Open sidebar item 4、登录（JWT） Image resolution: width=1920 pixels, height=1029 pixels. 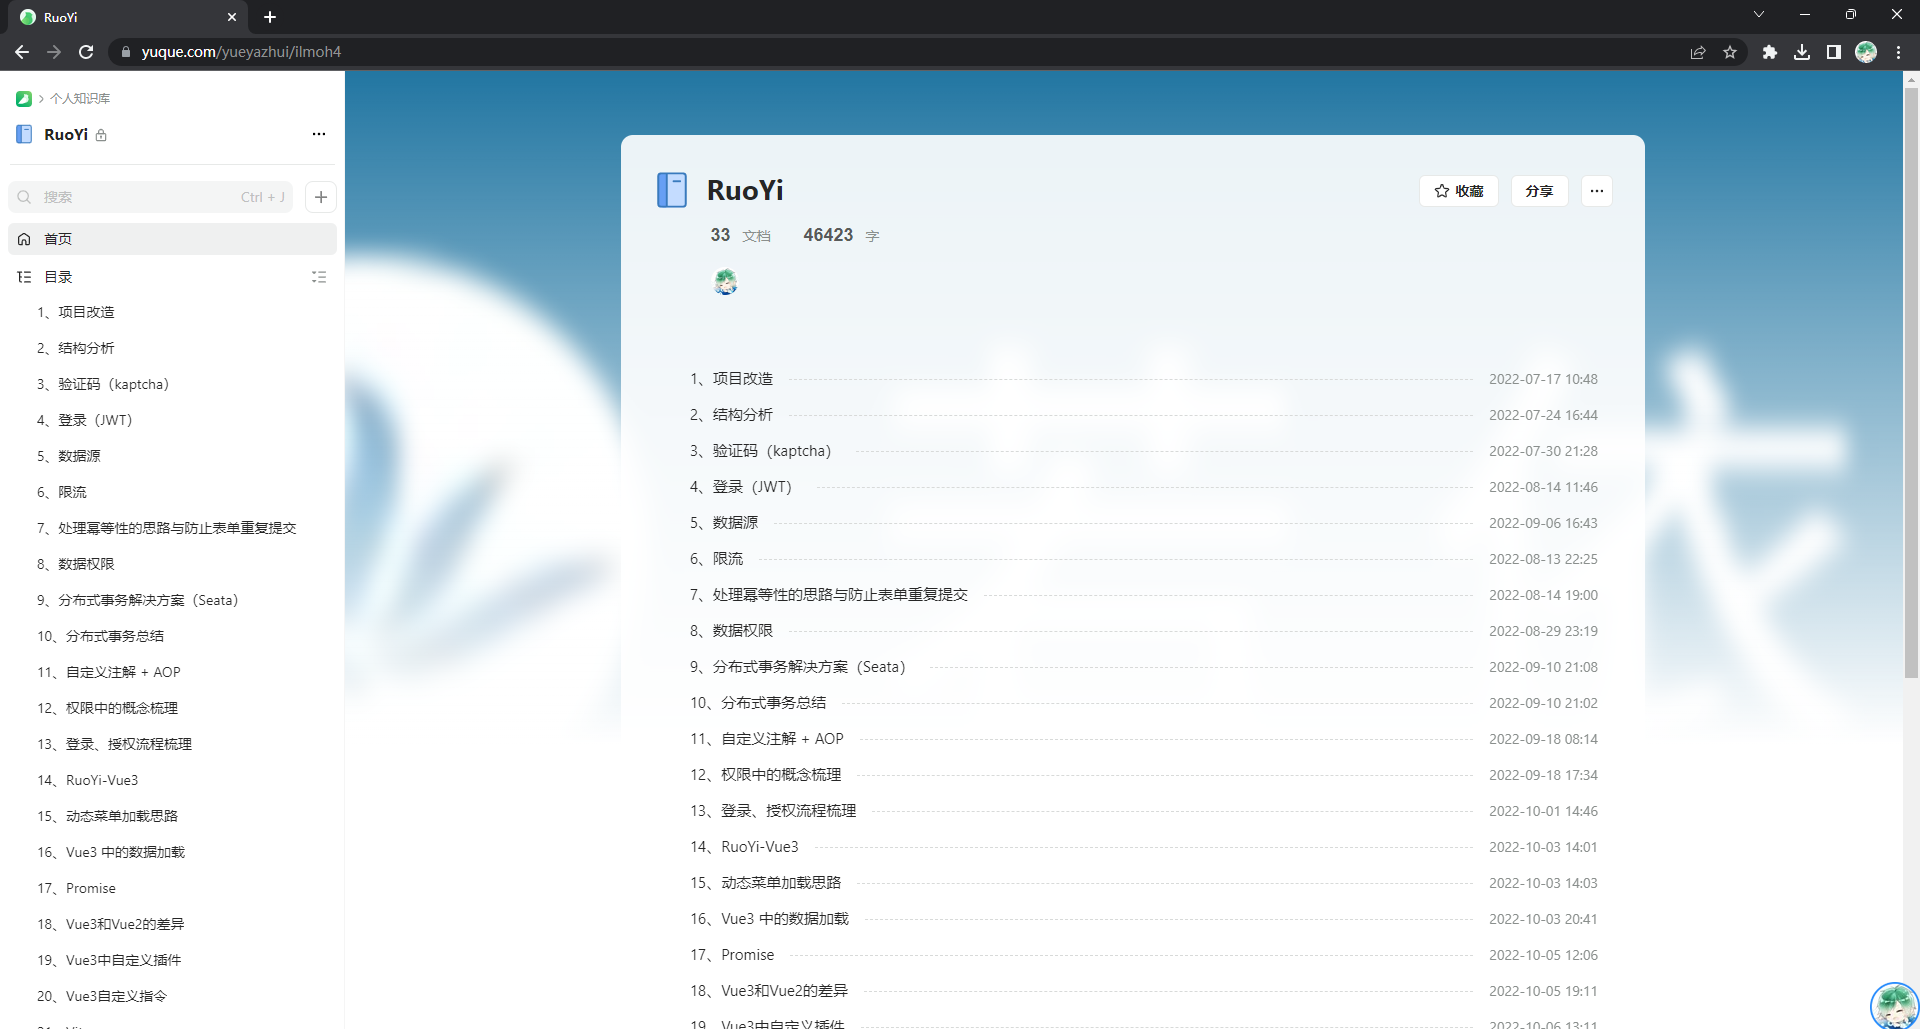coord(85,420)
